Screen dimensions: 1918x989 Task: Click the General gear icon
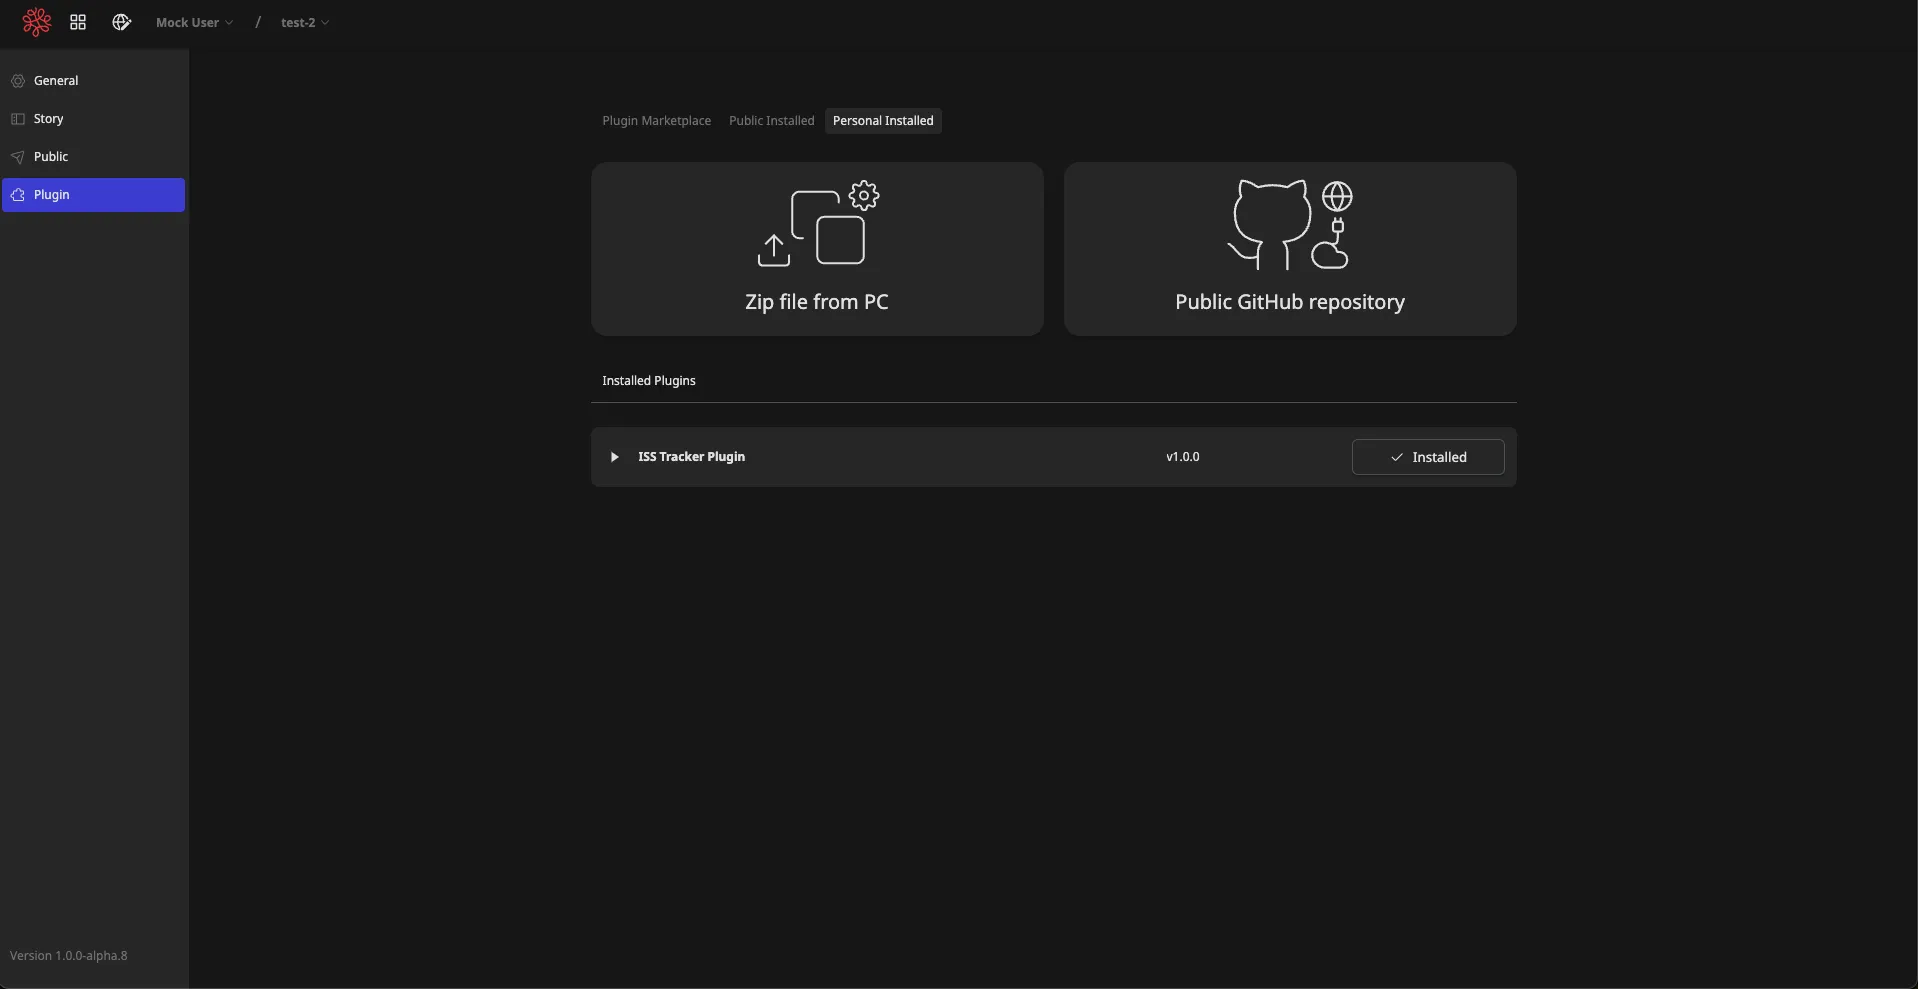pos(18,81)
